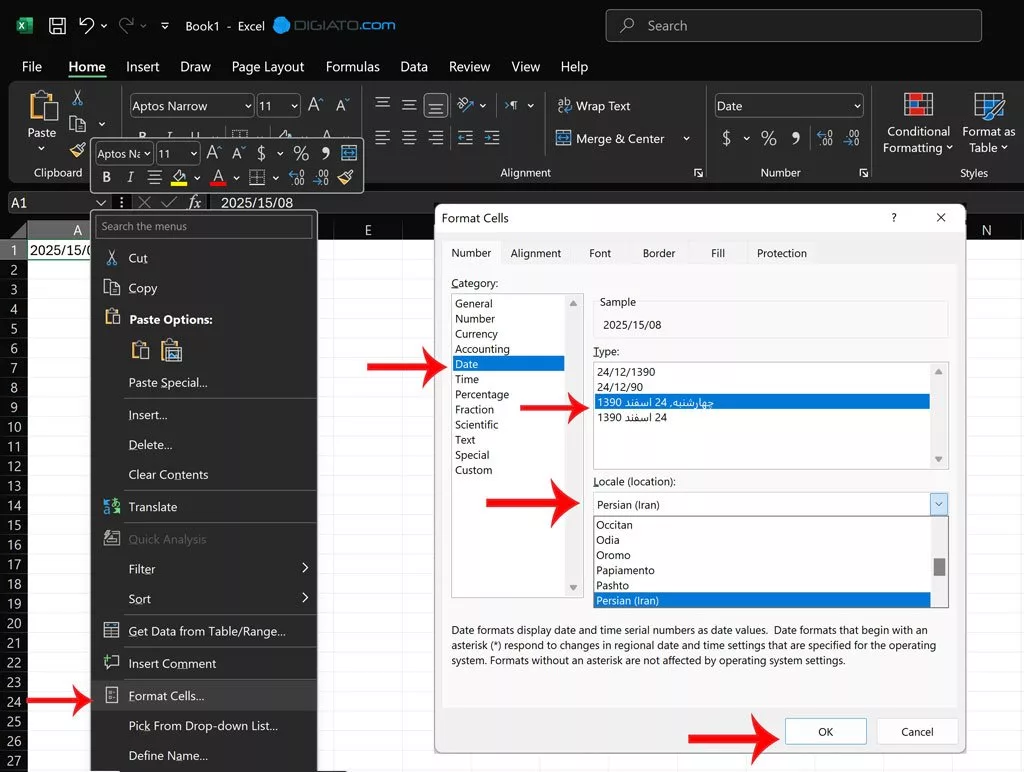Choose Paste Special... from the context menu
The image size is (1024, 772).
point(204,383)
